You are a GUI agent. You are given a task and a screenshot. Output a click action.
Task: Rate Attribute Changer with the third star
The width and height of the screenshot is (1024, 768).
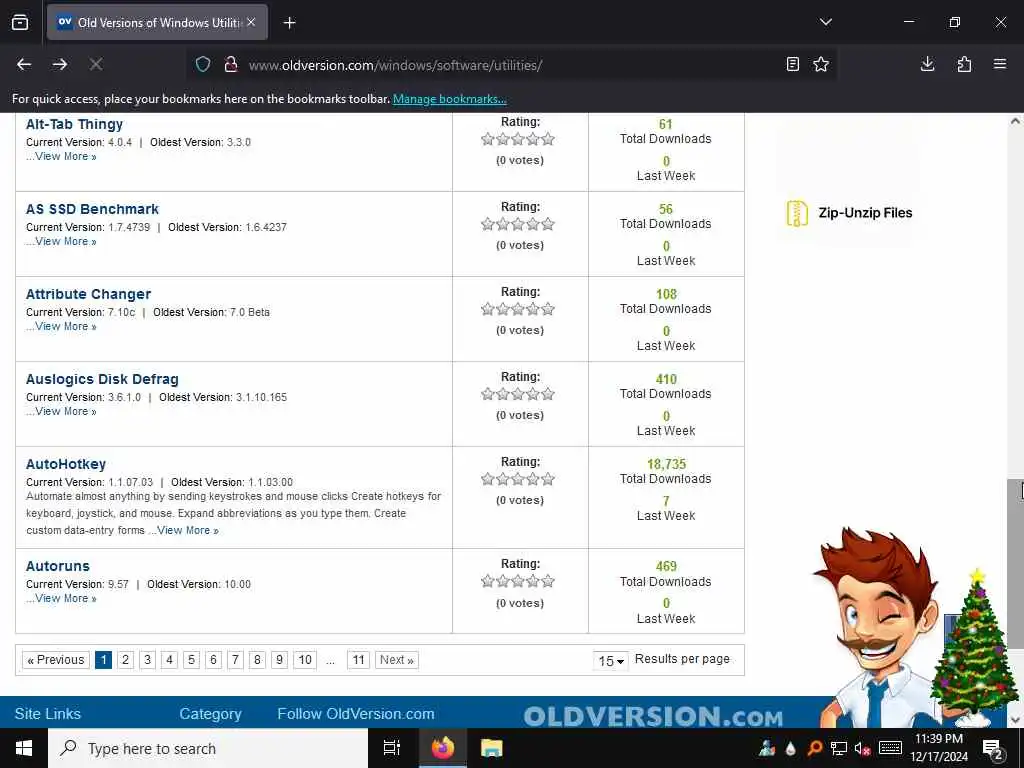(518, 309)
